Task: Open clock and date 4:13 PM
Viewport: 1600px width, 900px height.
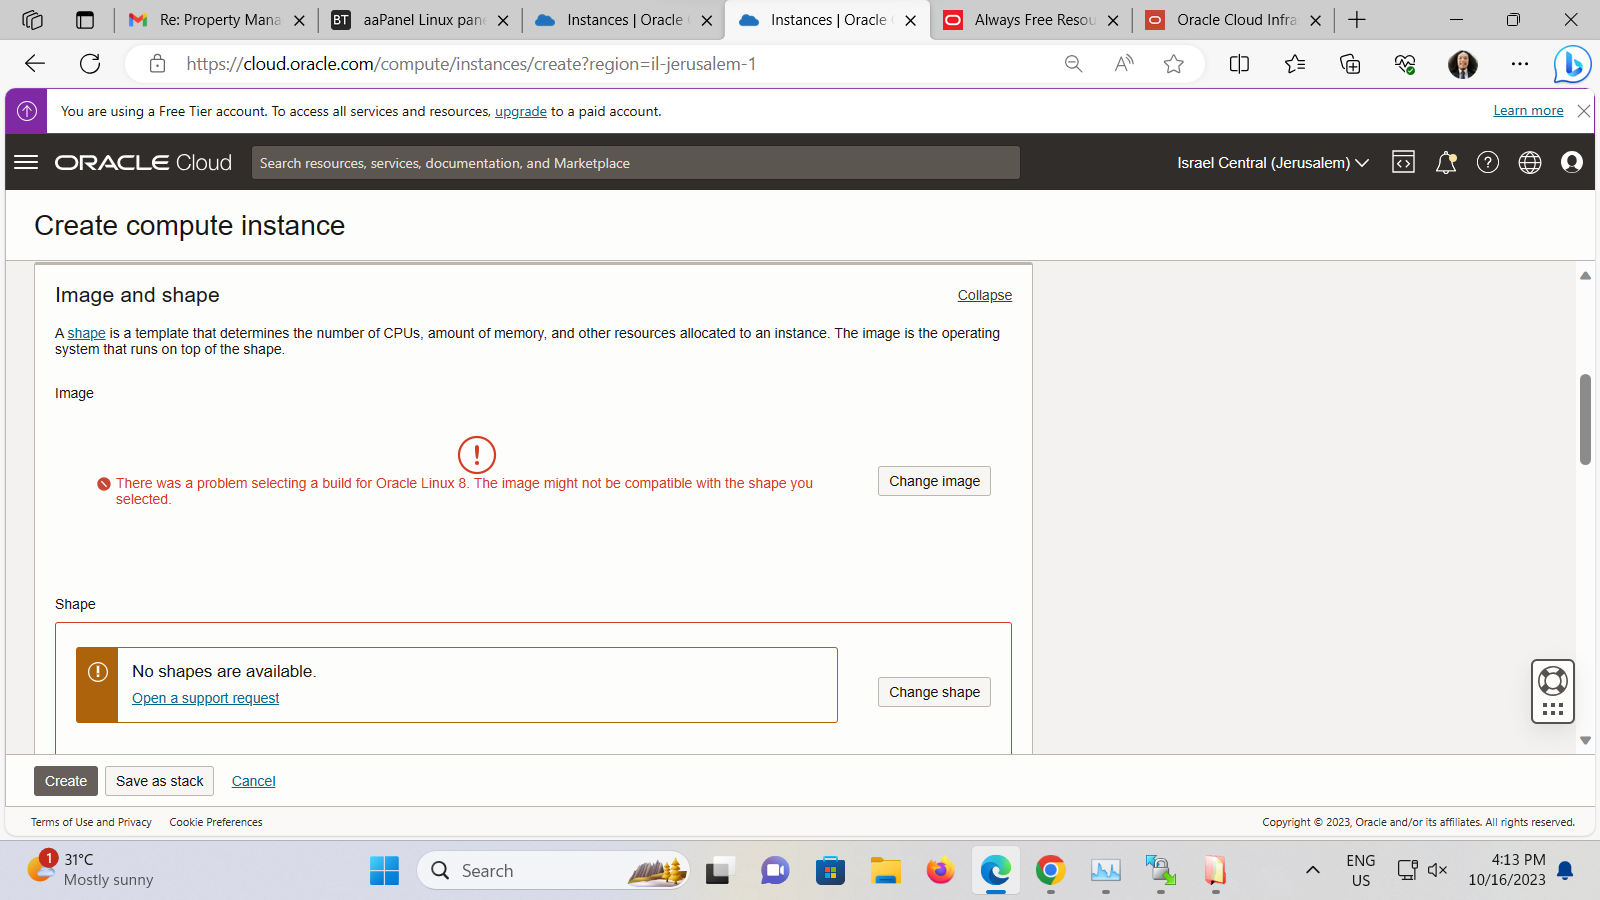Action: coord(1507,870)
